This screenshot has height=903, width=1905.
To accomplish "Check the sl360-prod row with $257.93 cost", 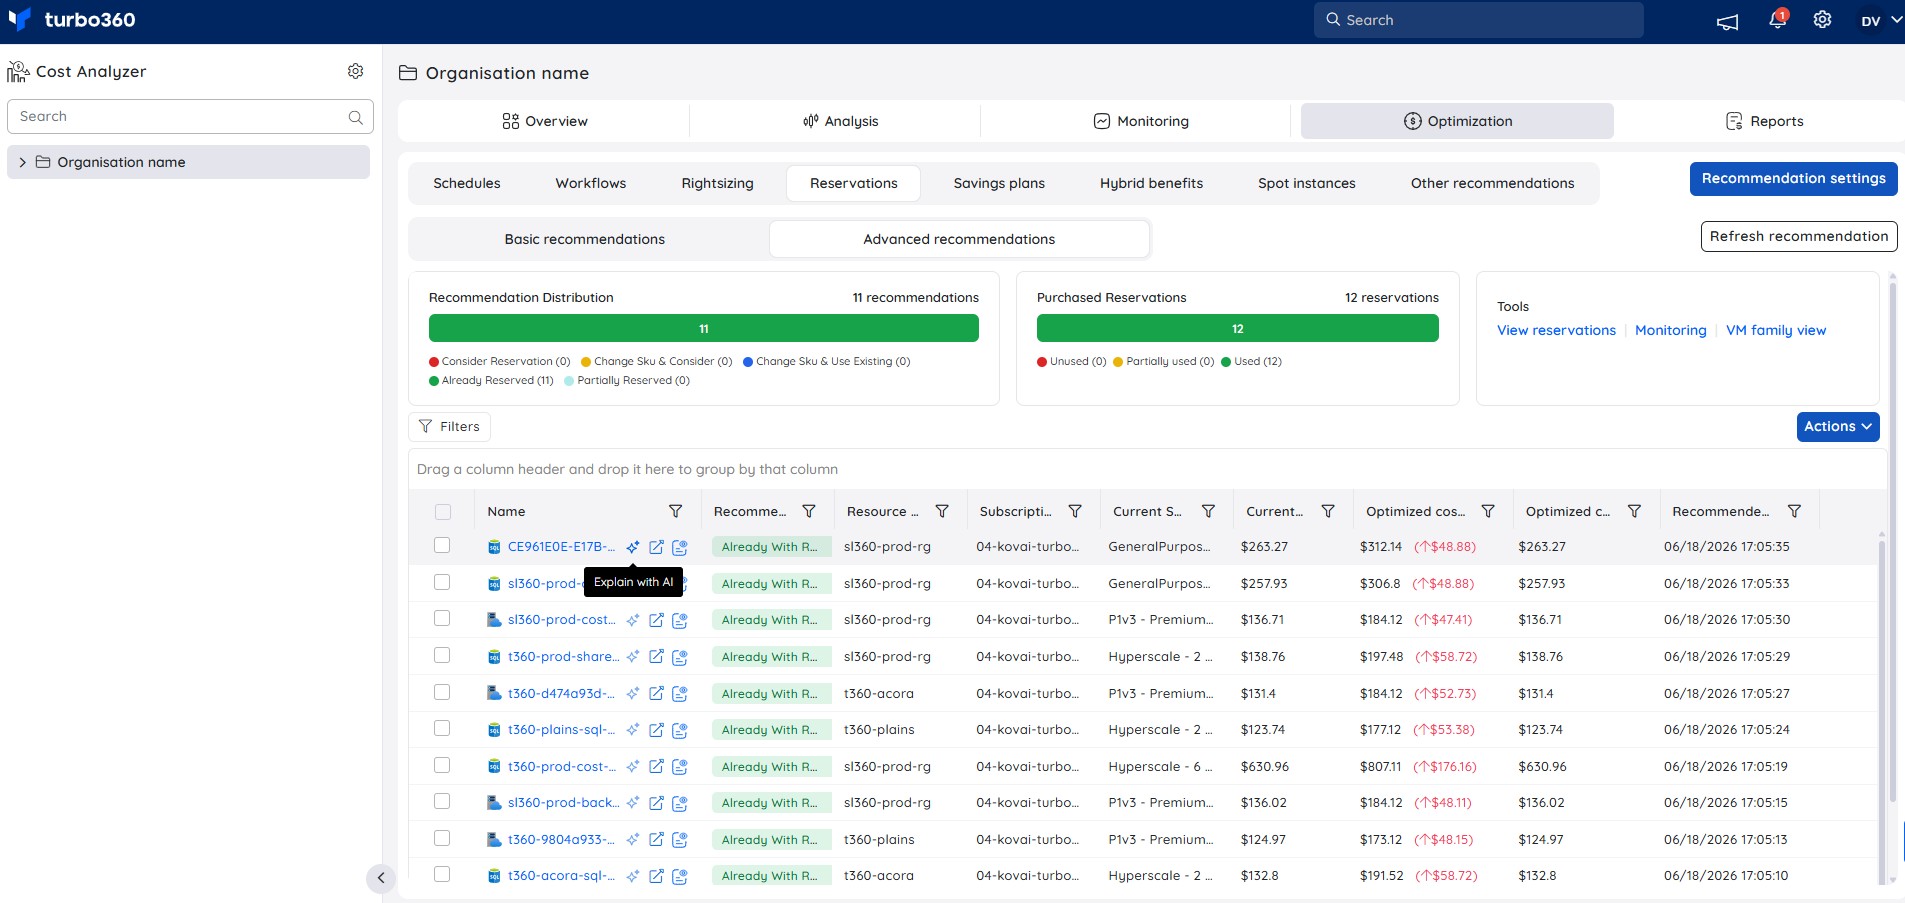I will coord(442,582).
